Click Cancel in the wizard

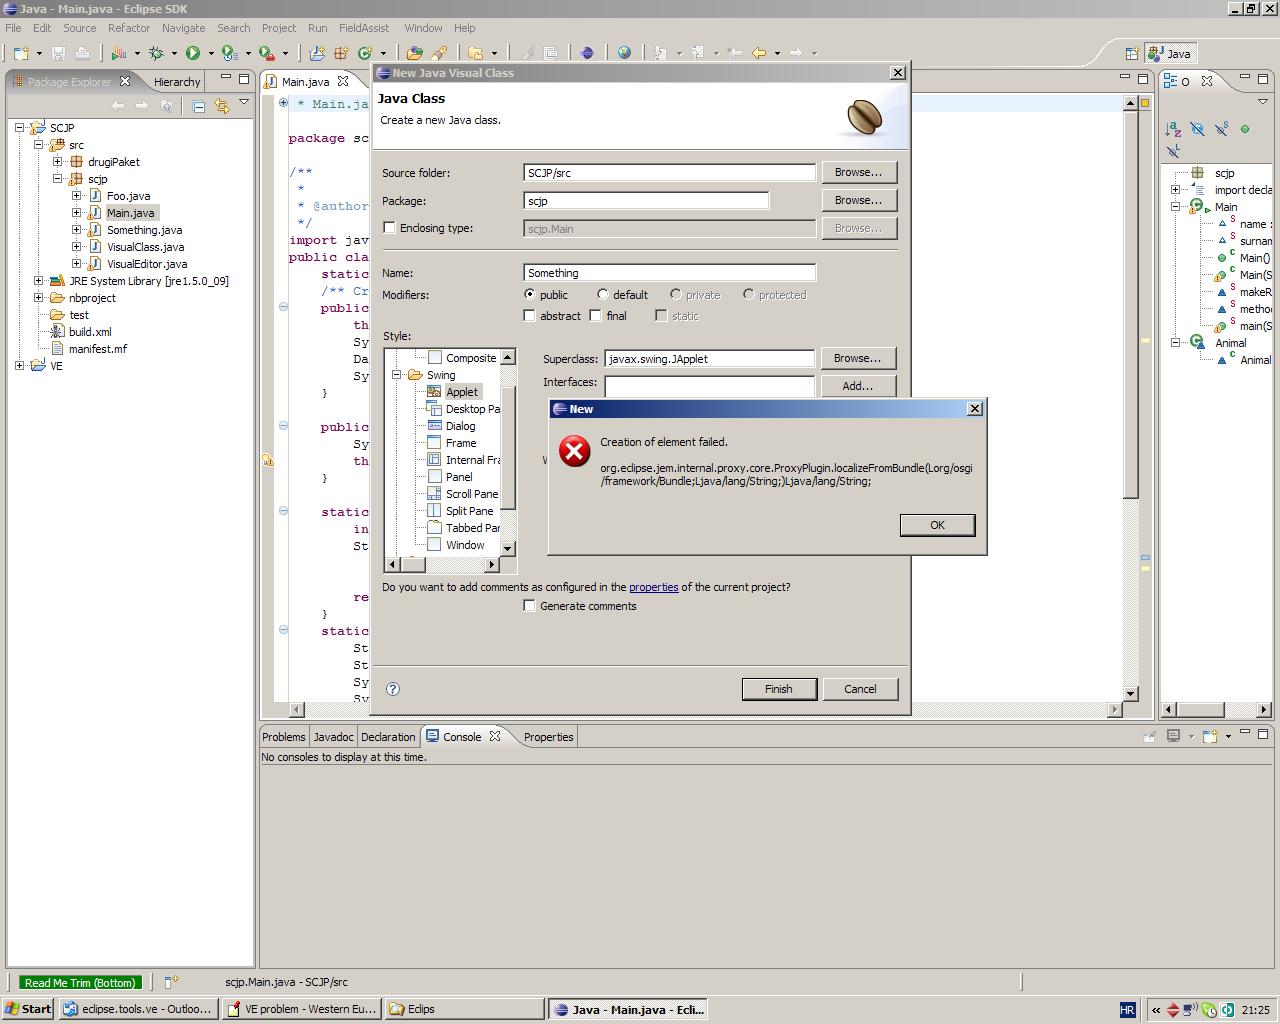pyautogui.click(x=860, y=689)
